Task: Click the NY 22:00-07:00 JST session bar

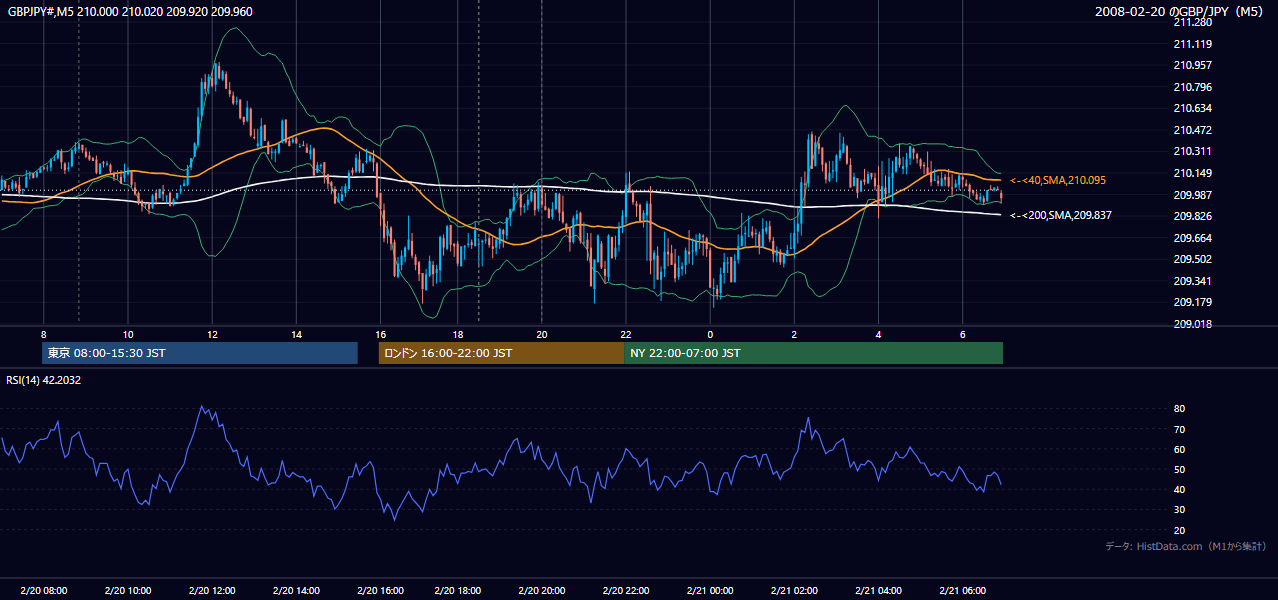Action: click(813, 353)
